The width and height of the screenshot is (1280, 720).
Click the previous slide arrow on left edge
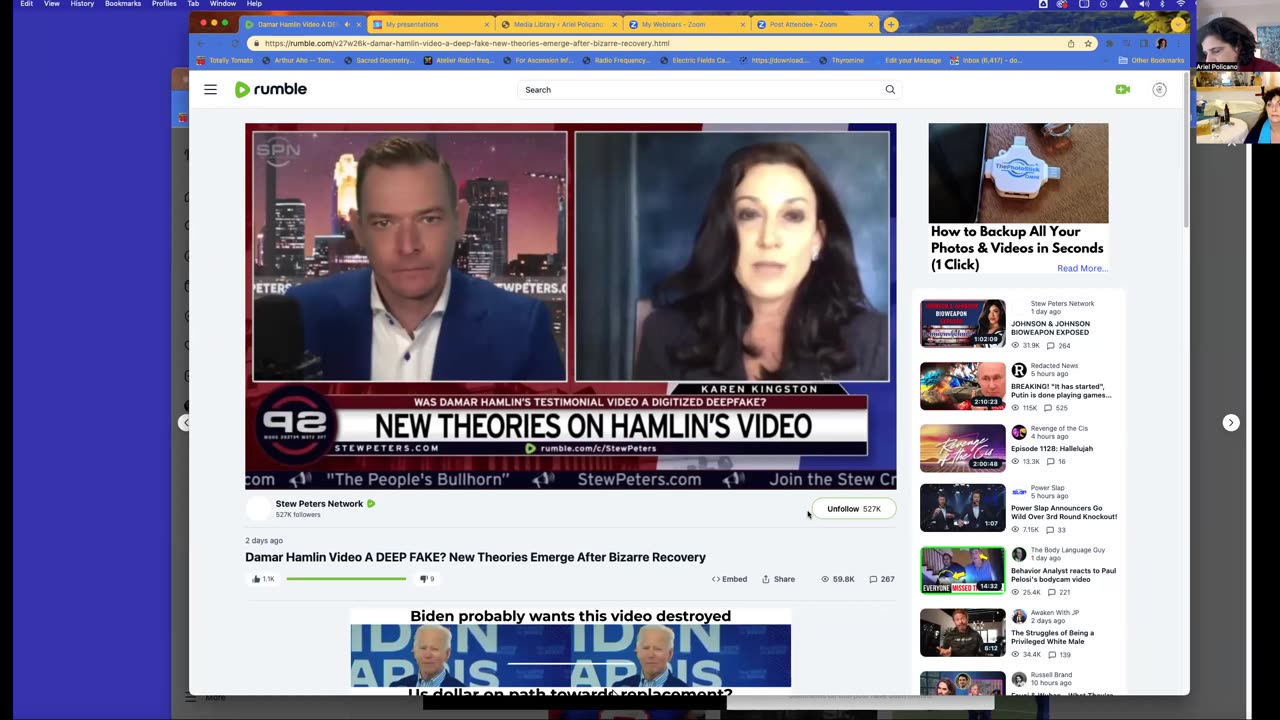(x=184, y=423)
